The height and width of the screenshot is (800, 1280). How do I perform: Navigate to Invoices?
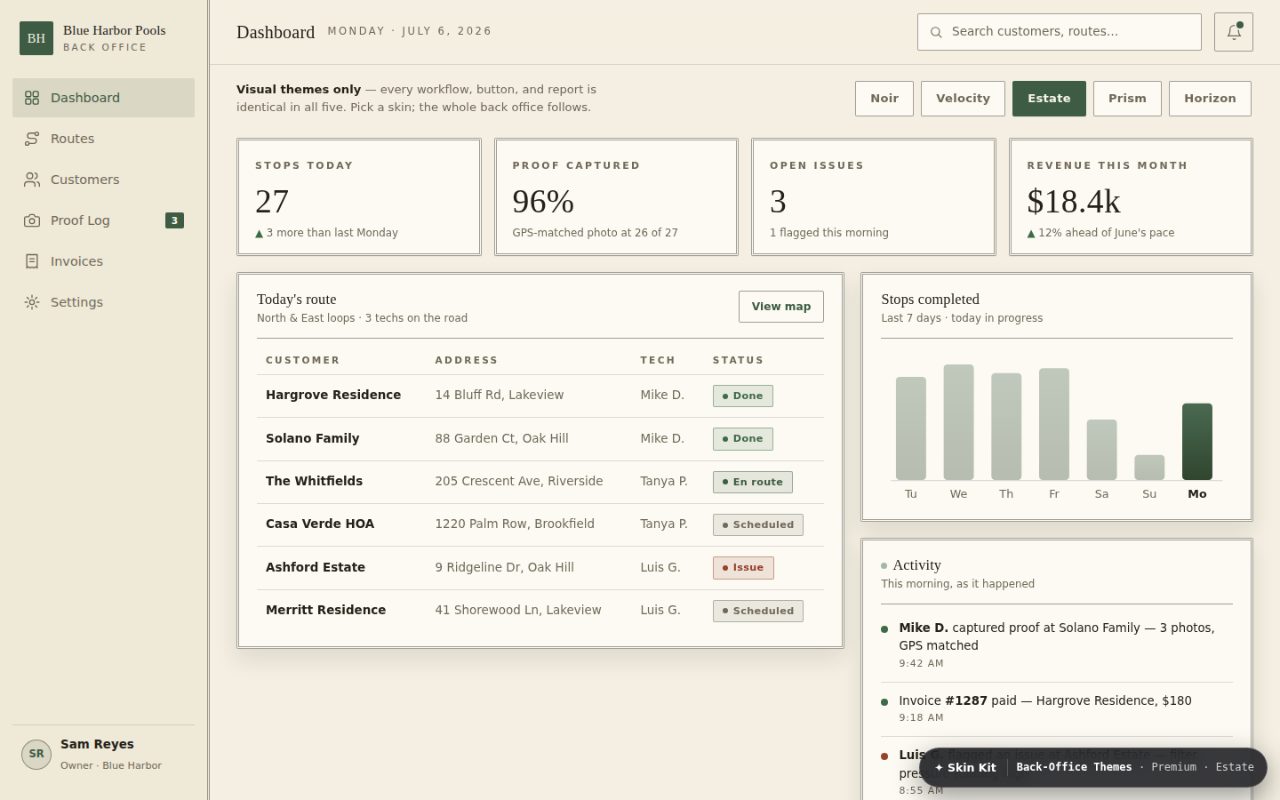point(104,261)
